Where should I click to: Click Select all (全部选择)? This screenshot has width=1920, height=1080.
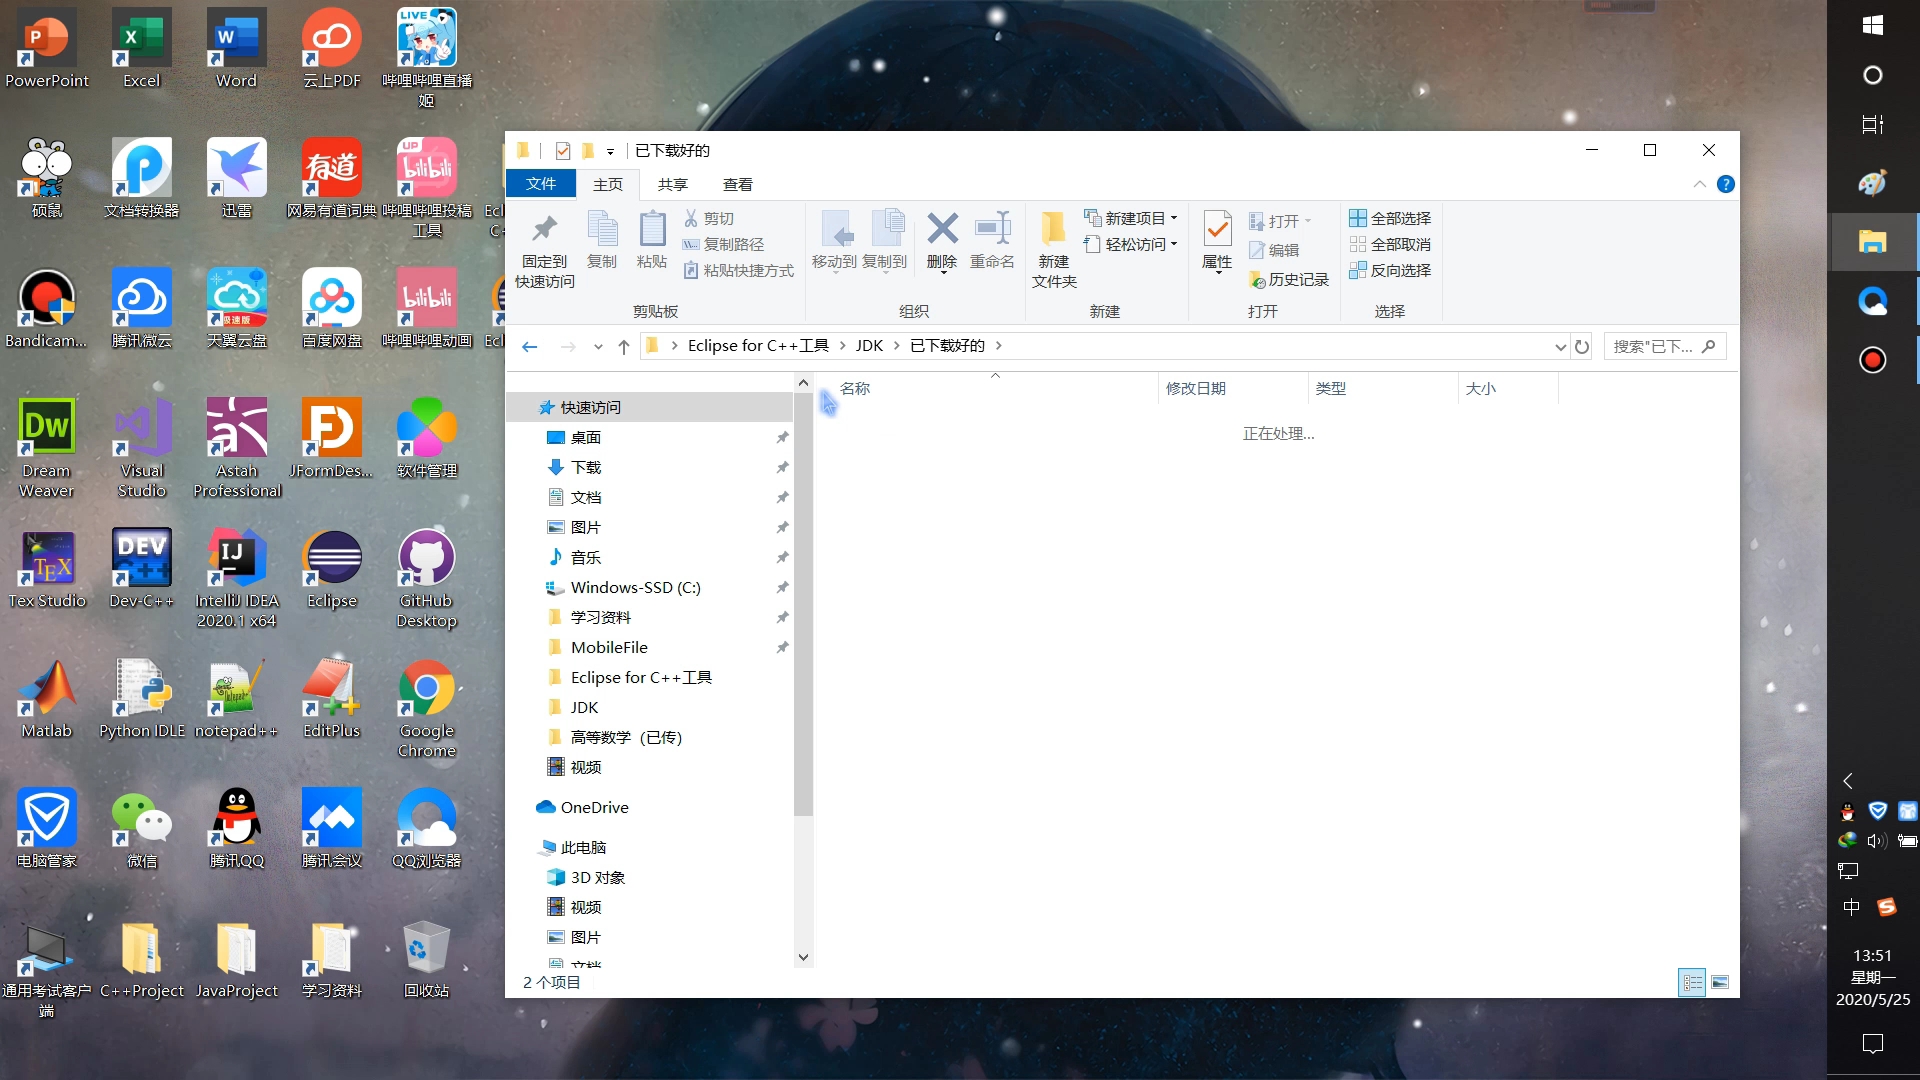tap(1390, 218)
